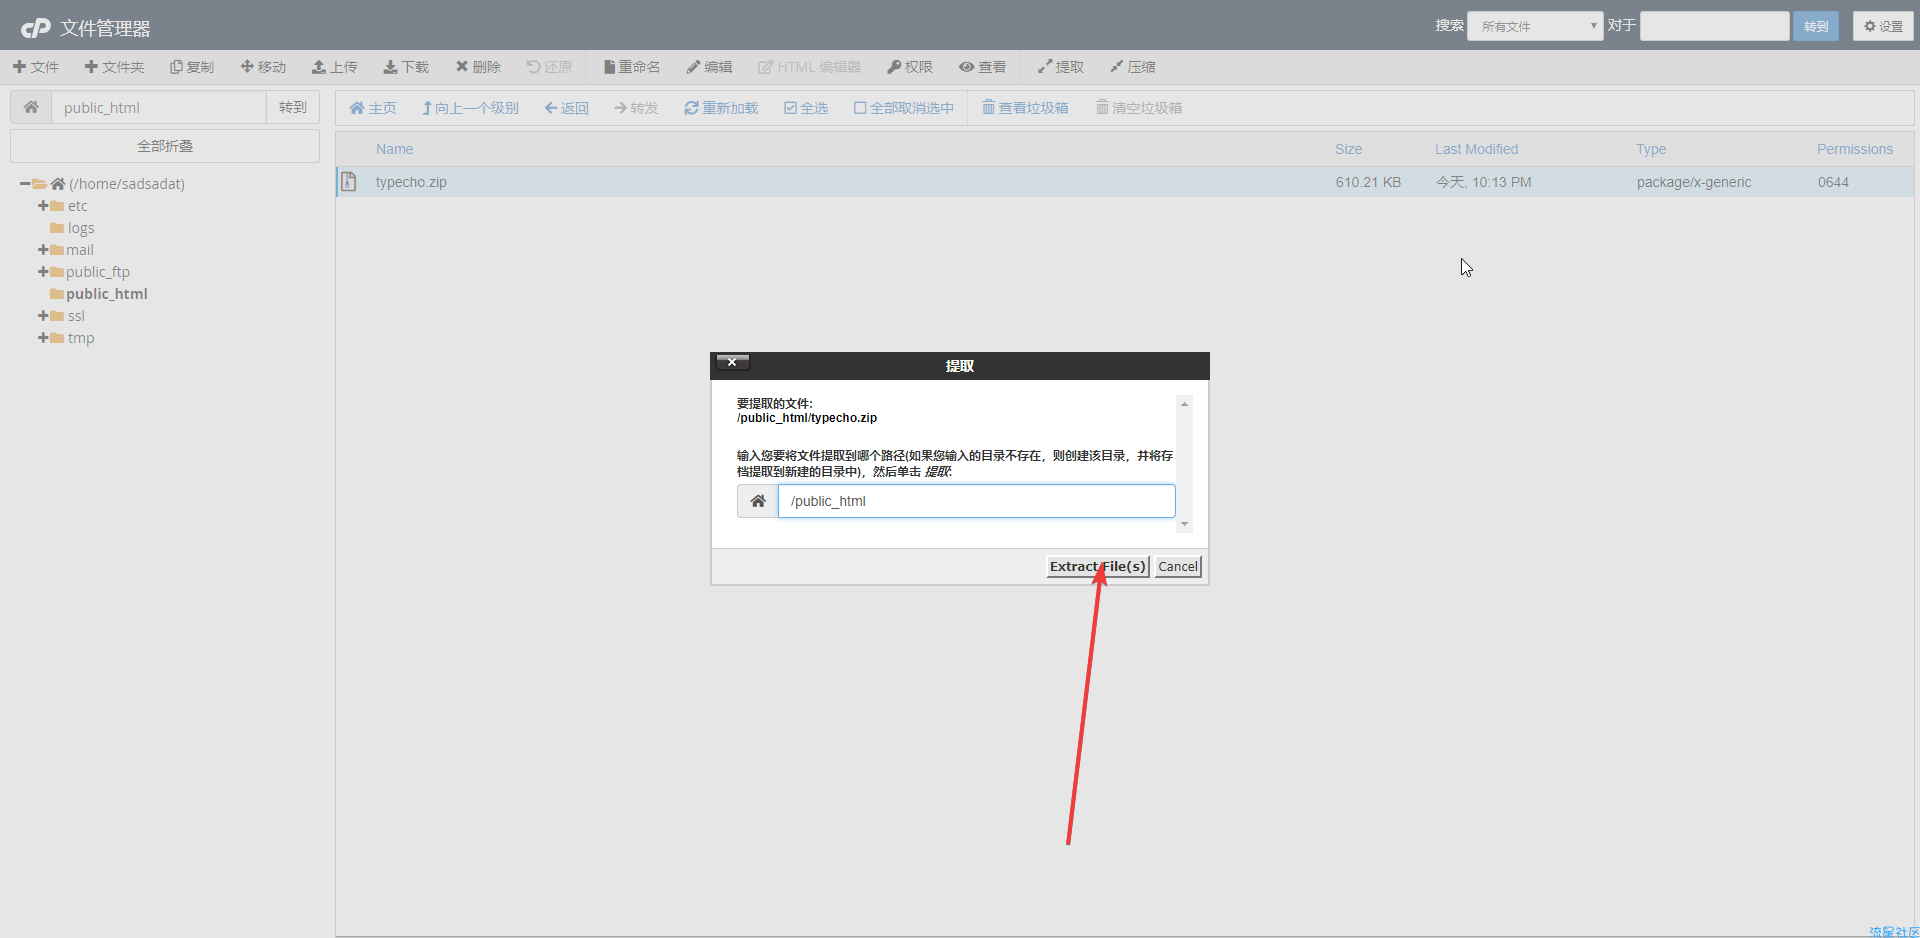Image resolution: width=1920 pixels, height=938 pixels.
Task: Sort by the Name column header
Action: click(x=394, y=149)
